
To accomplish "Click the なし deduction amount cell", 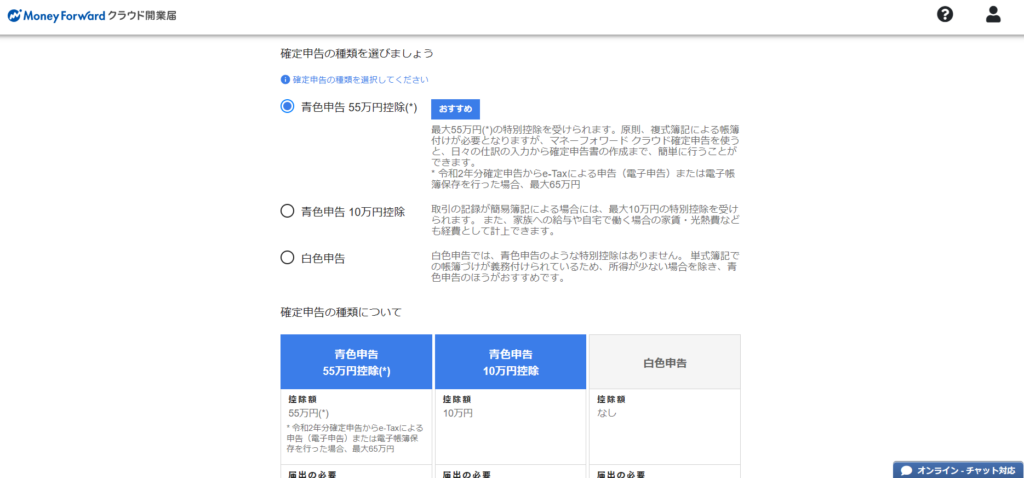I will pos(606,412).
